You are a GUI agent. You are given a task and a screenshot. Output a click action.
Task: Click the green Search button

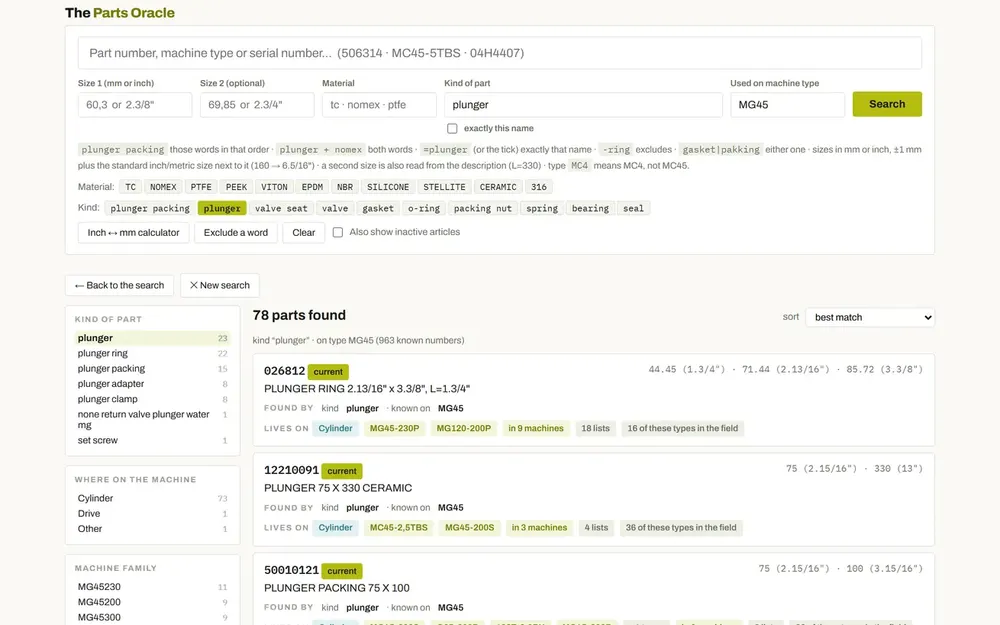click(887, 104)
